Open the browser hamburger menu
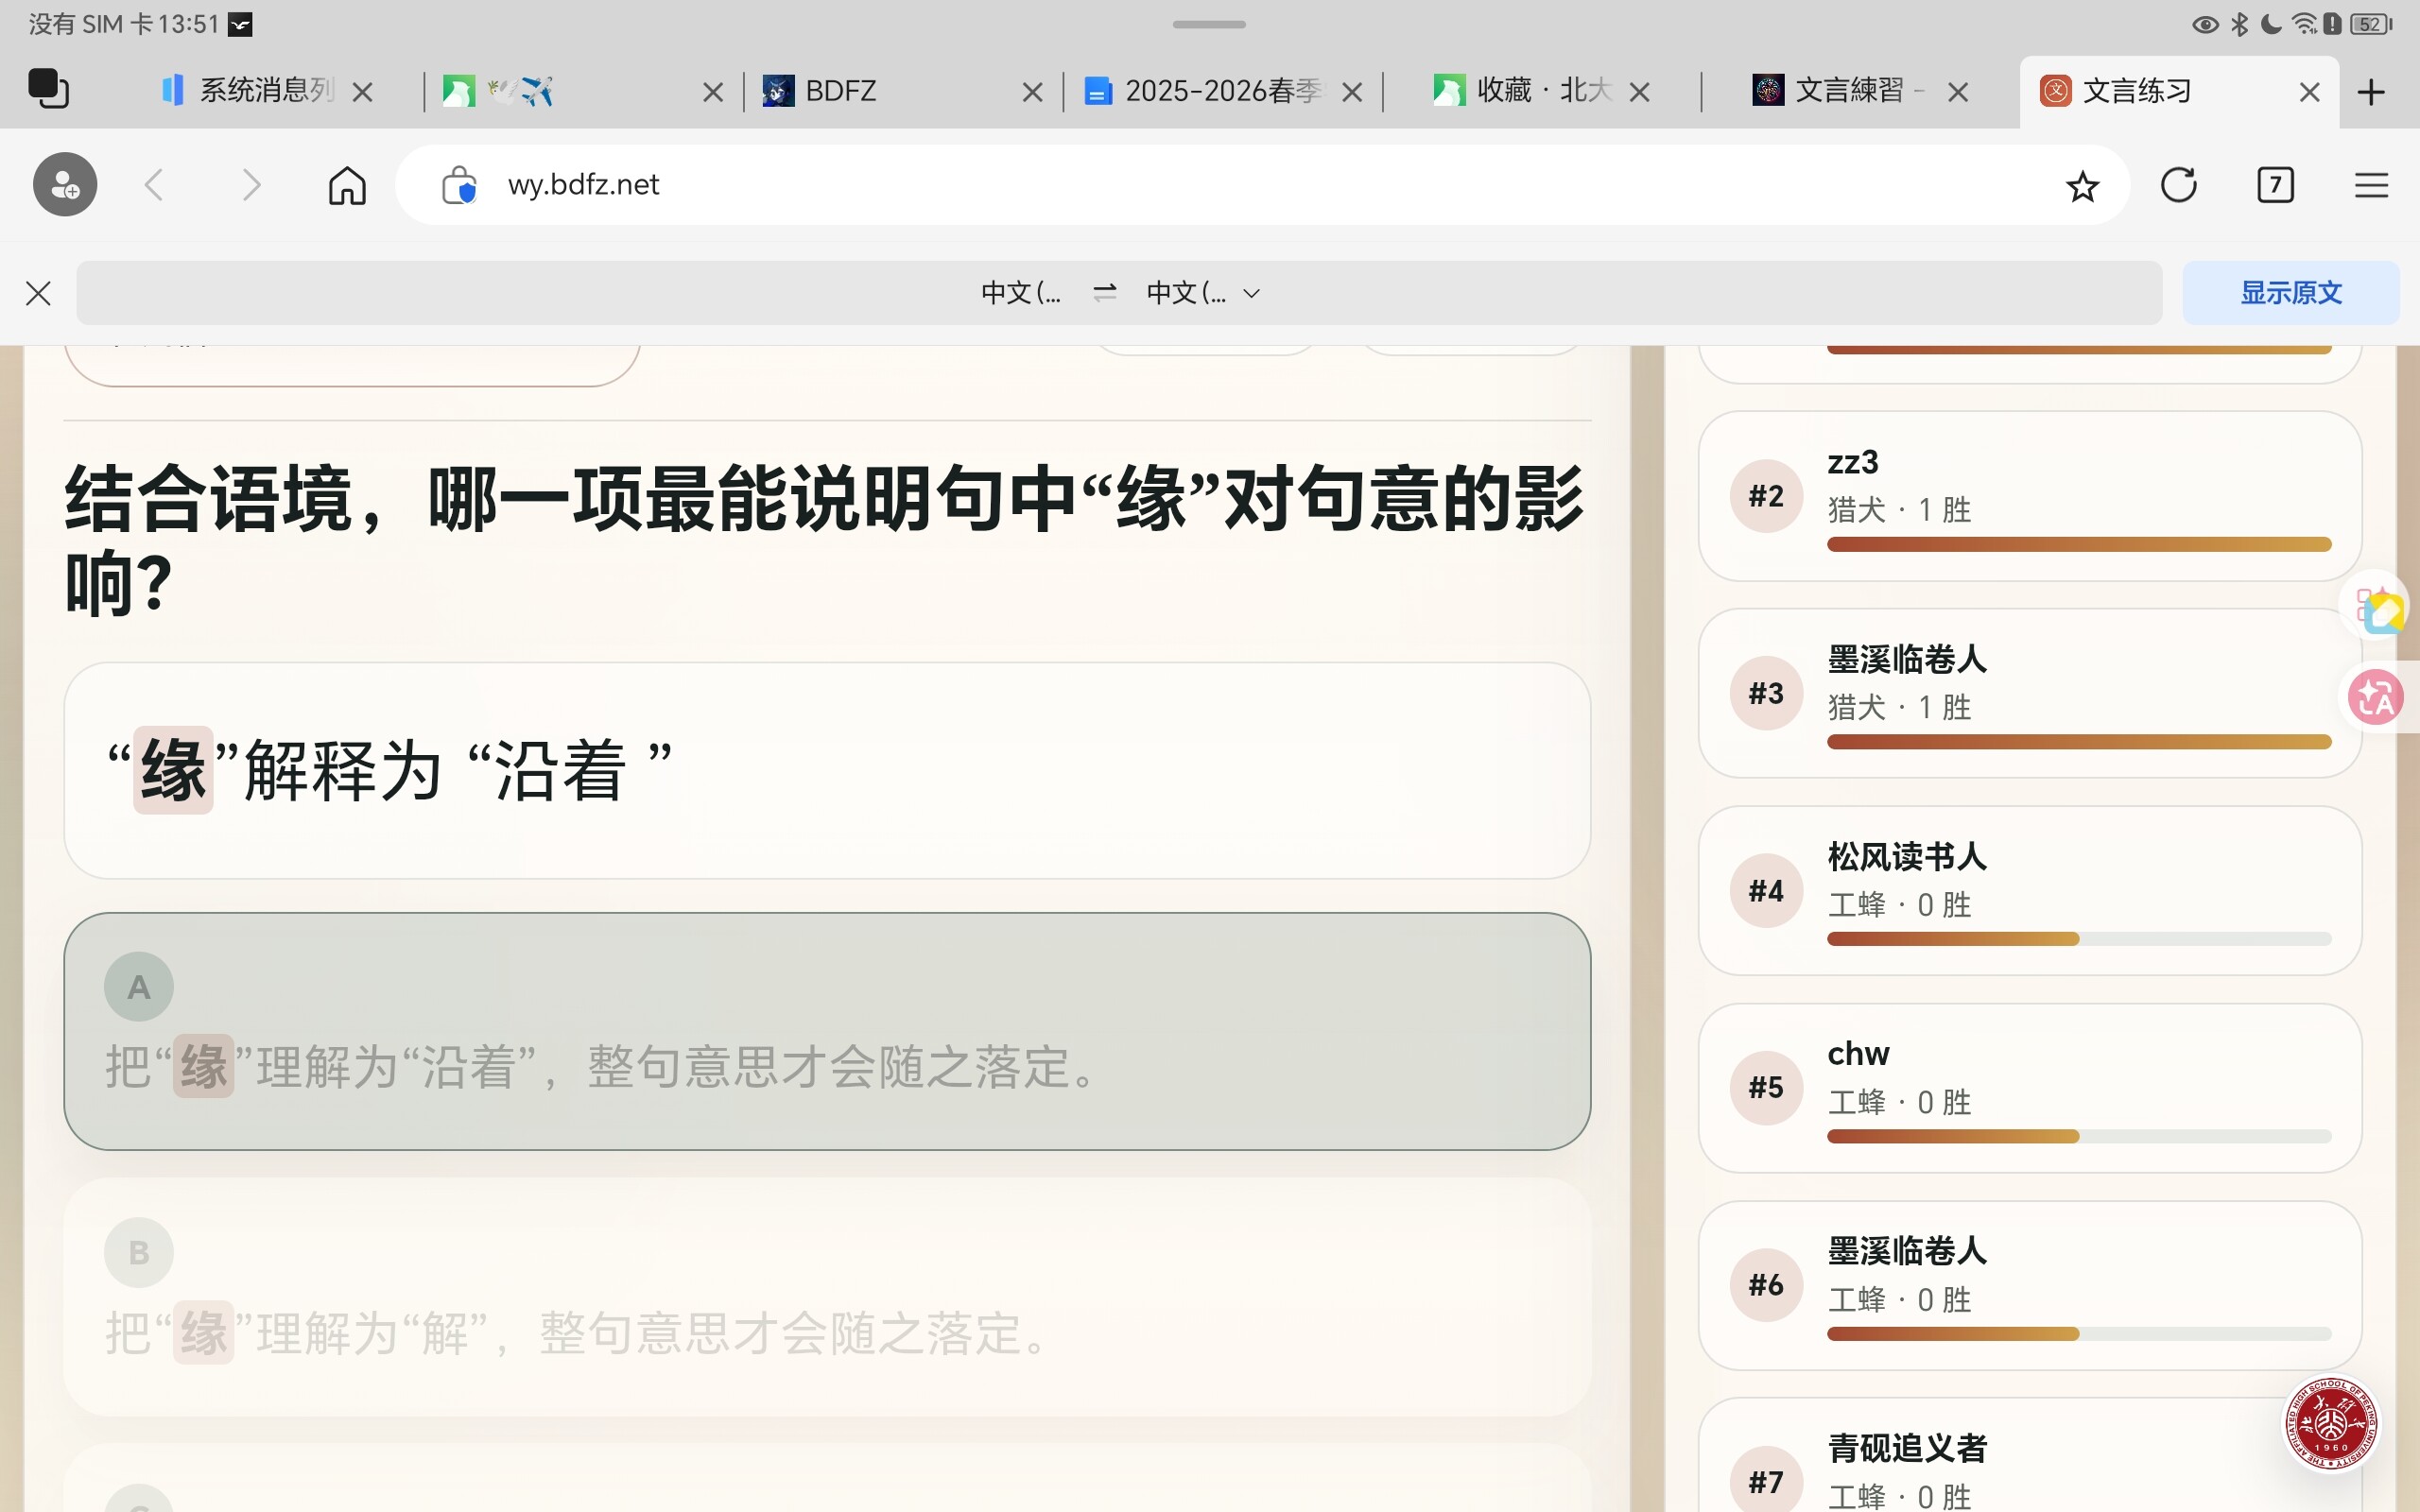 tap(2371, 185)
